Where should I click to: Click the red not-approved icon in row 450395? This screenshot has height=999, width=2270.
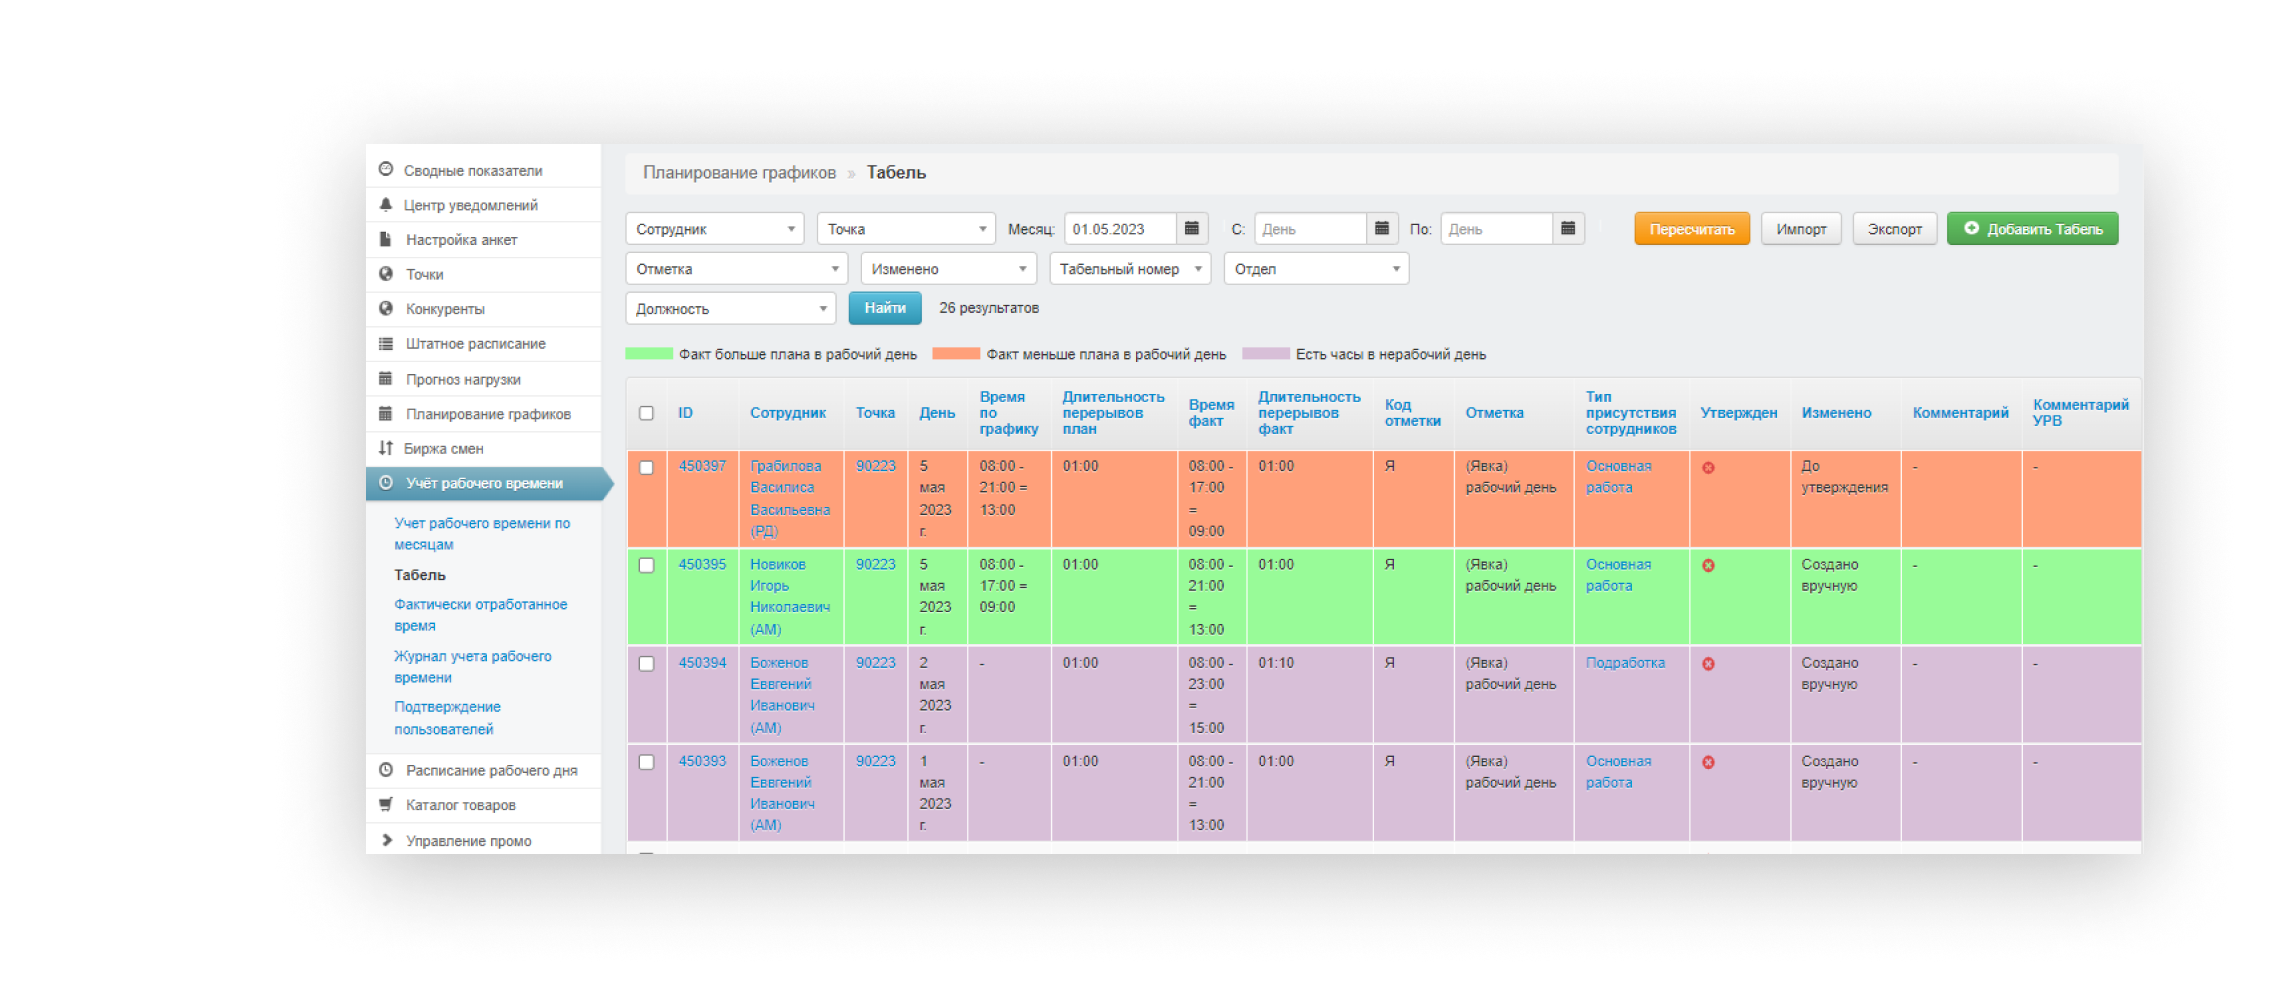tap(1708, 566)
